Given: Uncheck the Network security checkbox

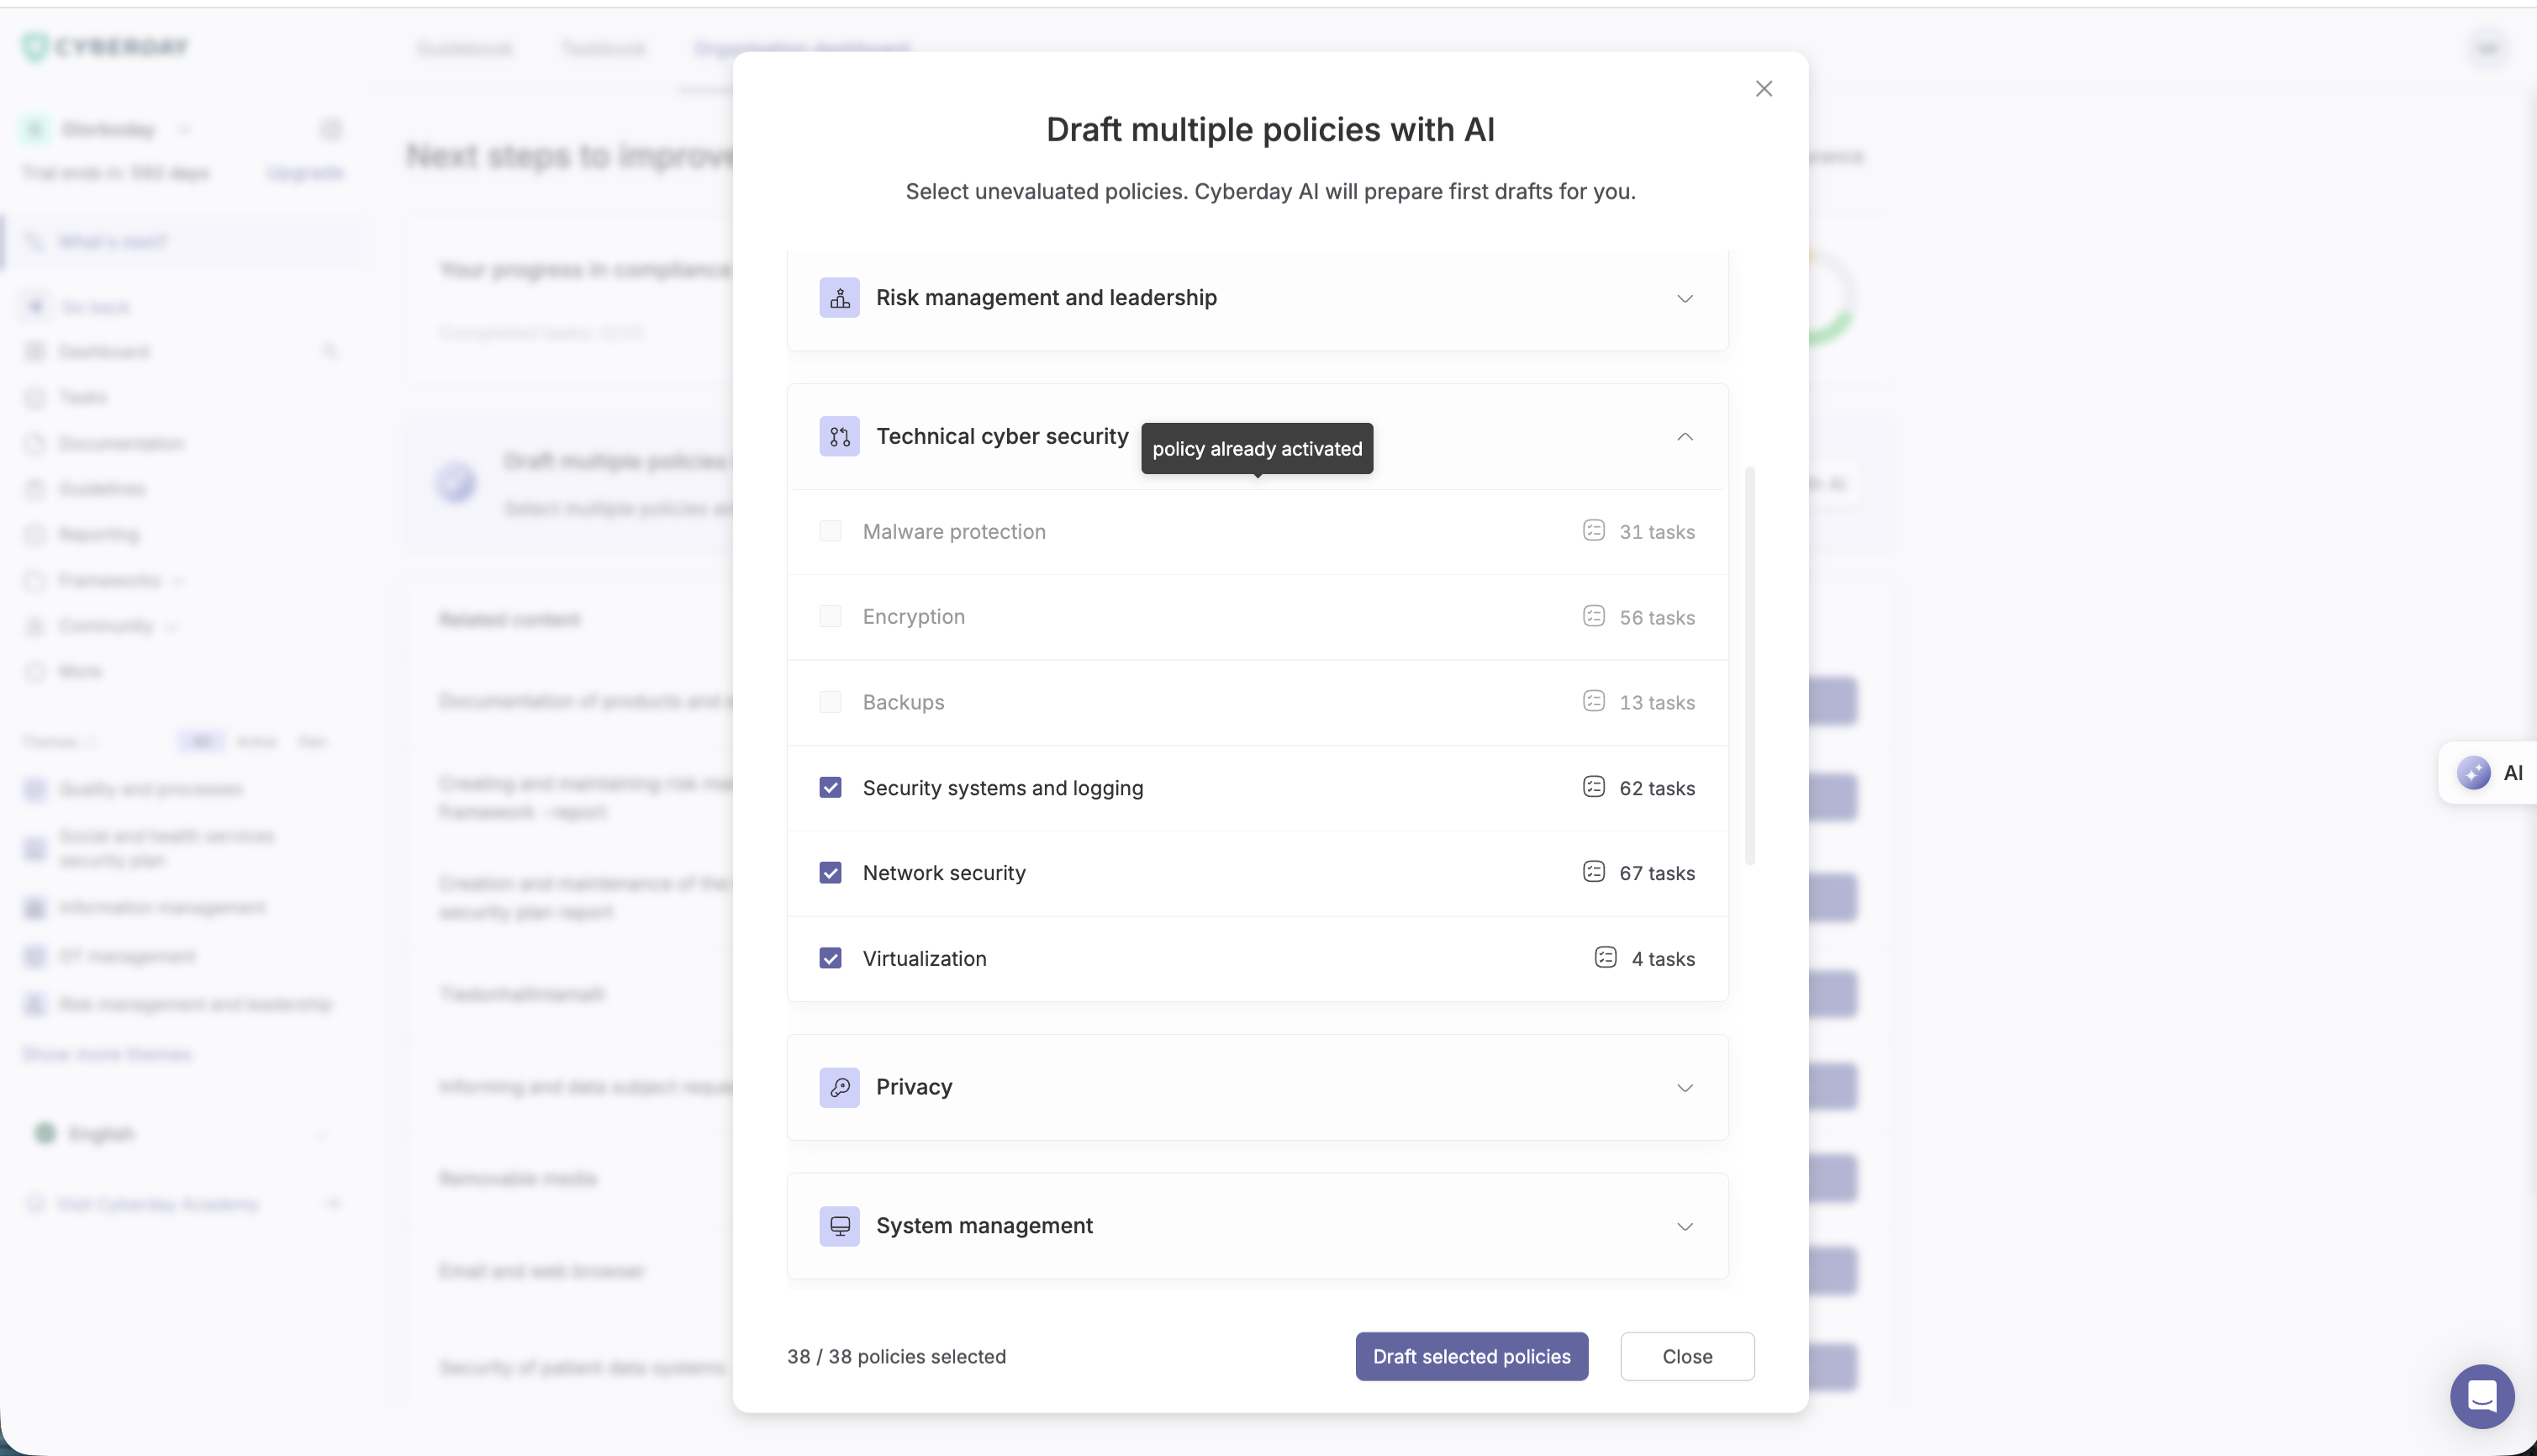Looking at the screenshot, I should (830, 873).
